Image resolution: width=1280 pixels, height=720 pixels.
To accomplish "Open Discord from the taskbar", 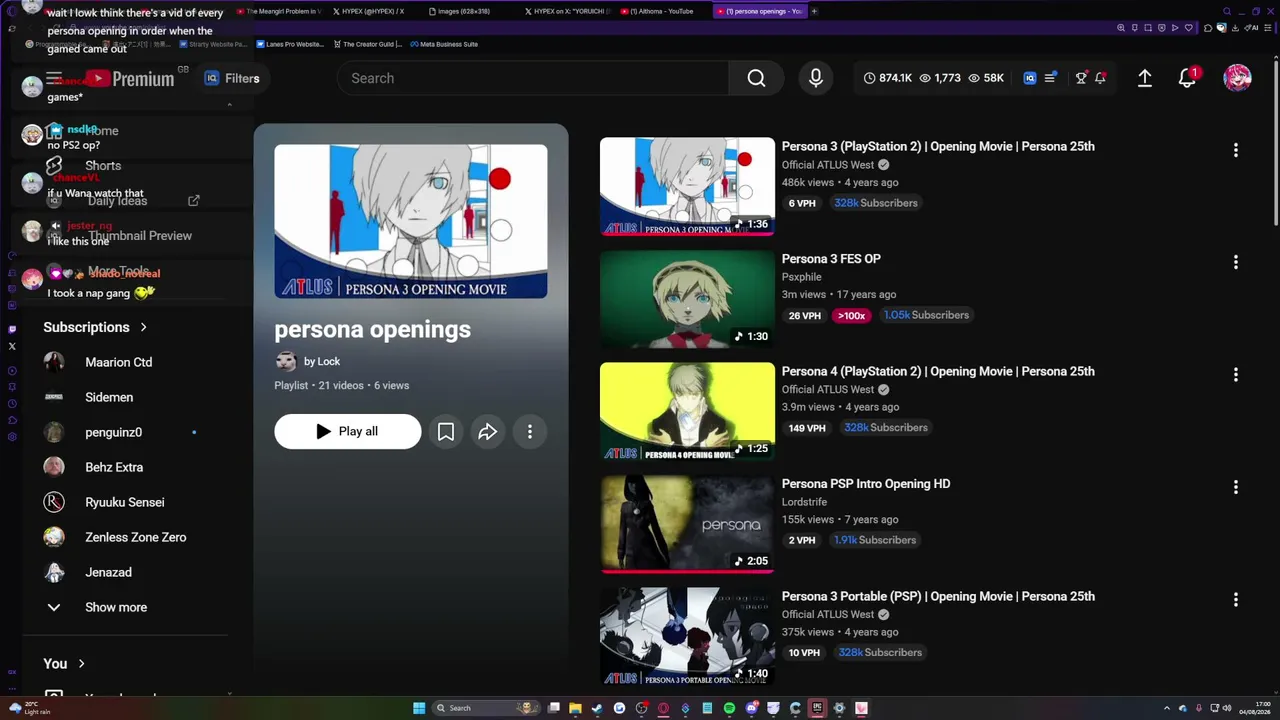I will pos(751,708).
